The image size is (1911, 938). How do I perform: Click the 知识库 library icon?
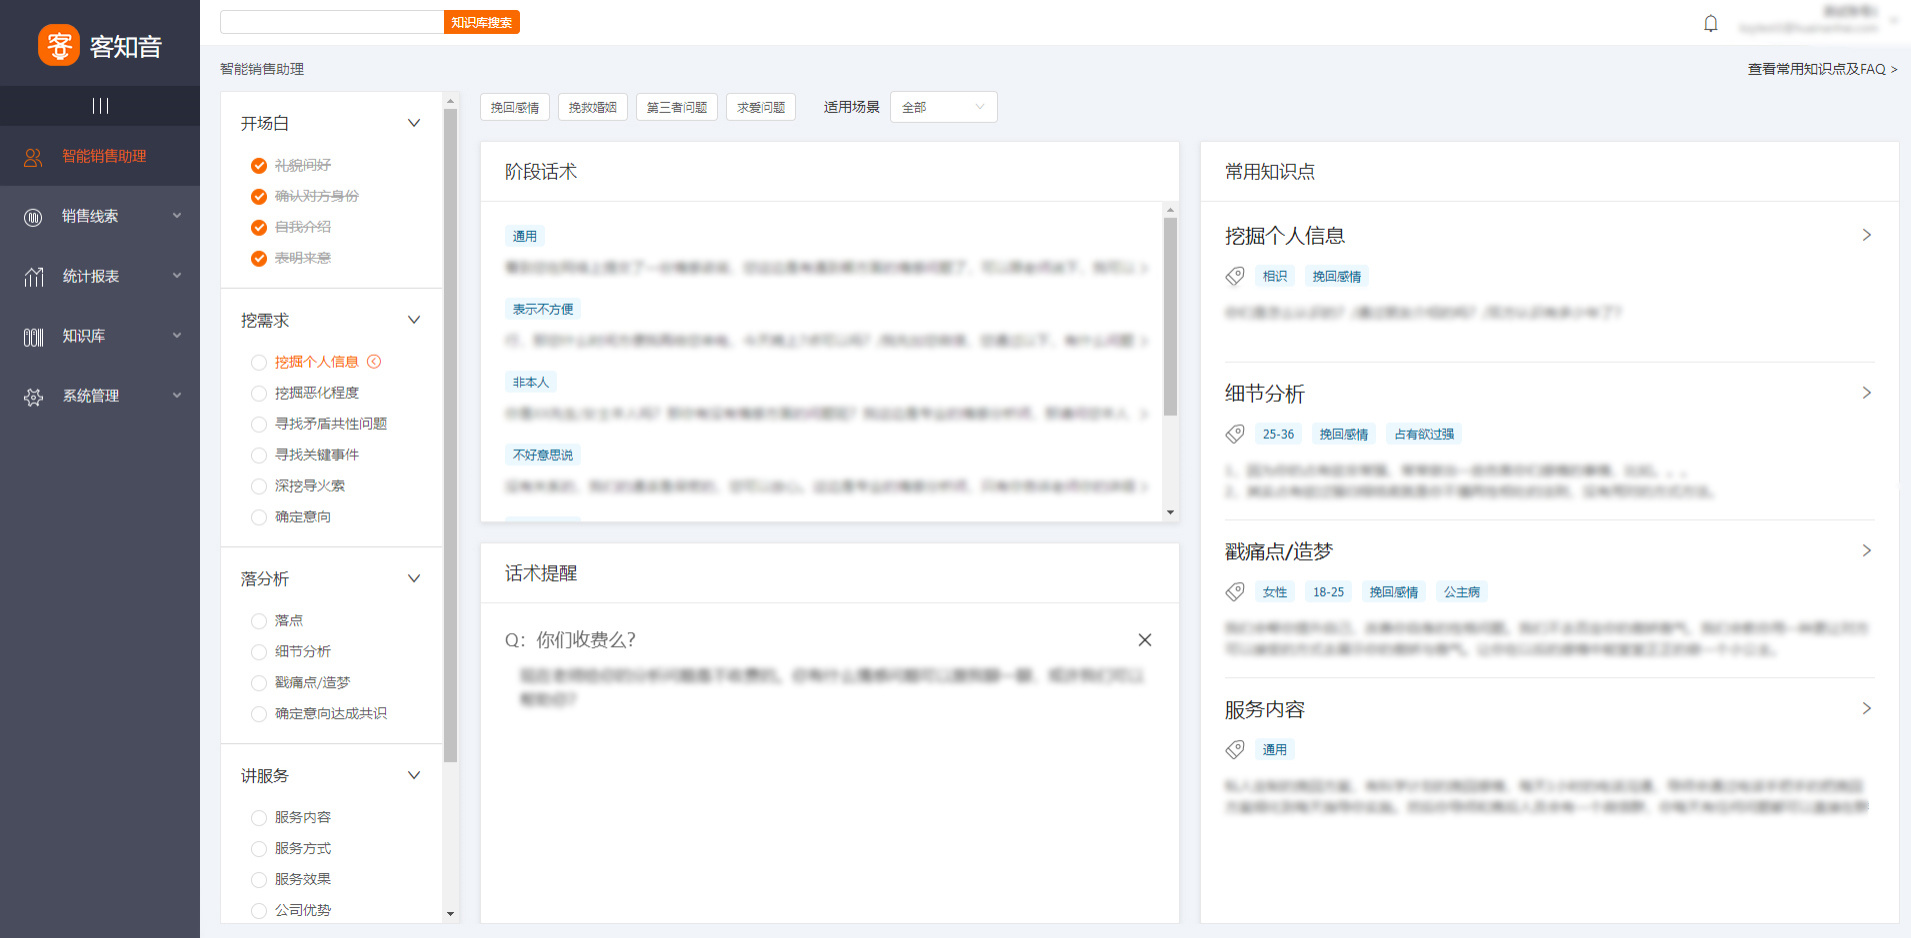33,337
